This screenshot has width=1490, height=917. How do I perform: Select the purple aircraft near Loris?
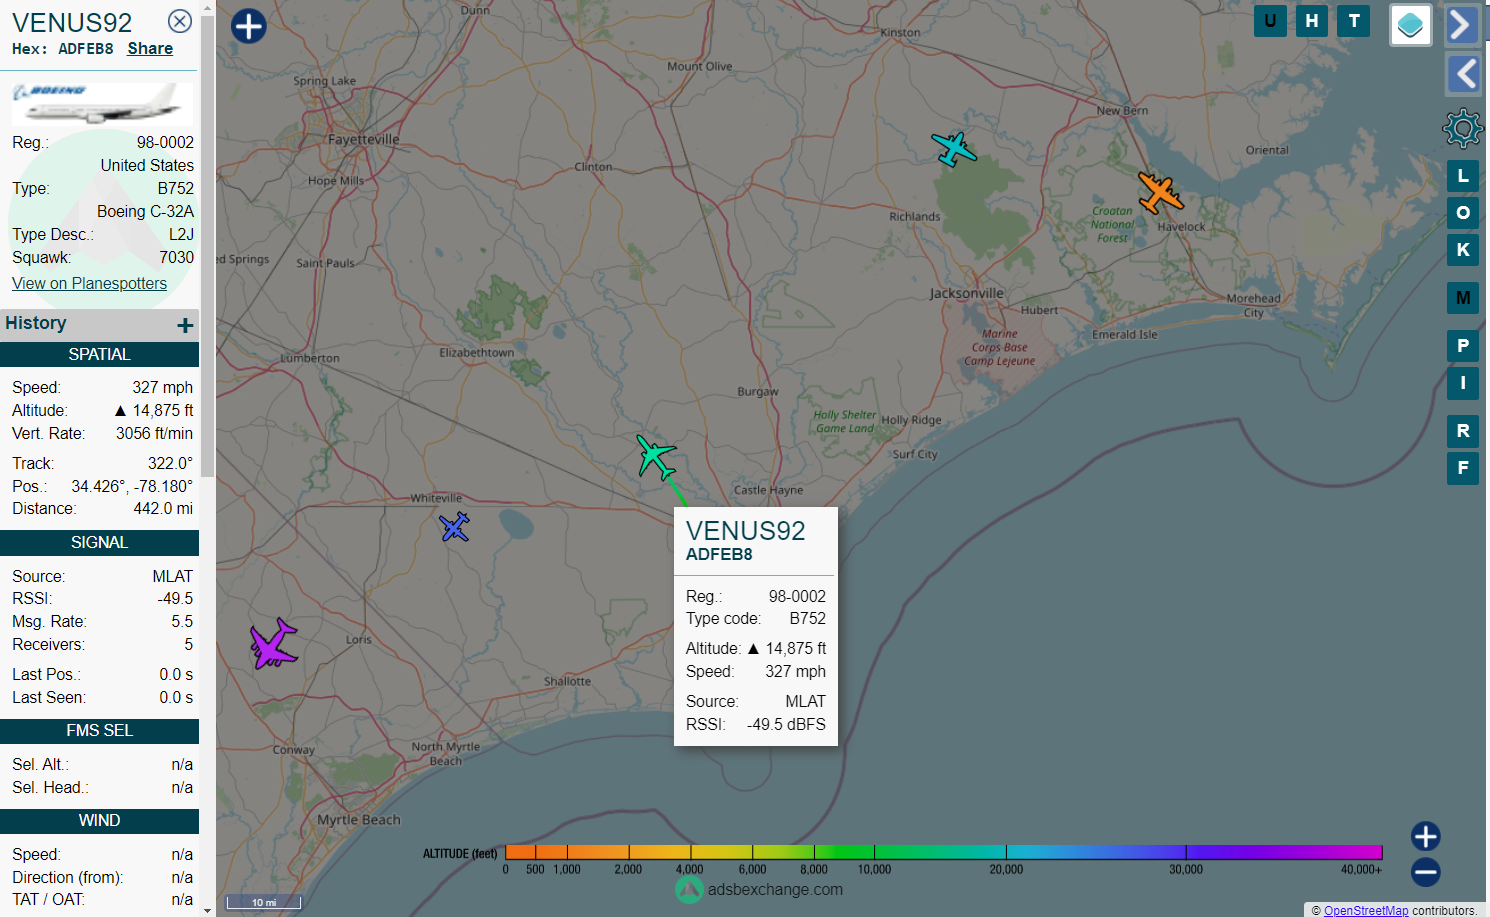[273, 643]
